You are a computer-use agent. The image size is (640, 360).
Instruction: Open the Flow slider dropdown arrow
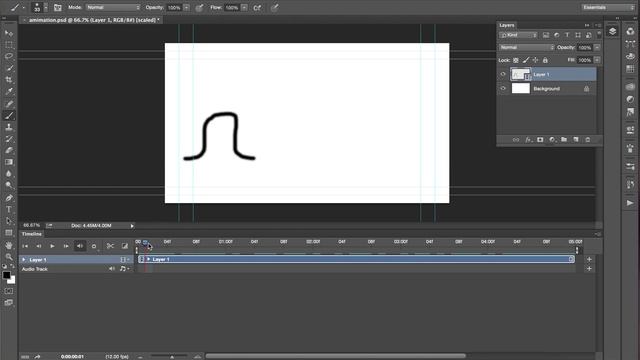tap(244, 7)
